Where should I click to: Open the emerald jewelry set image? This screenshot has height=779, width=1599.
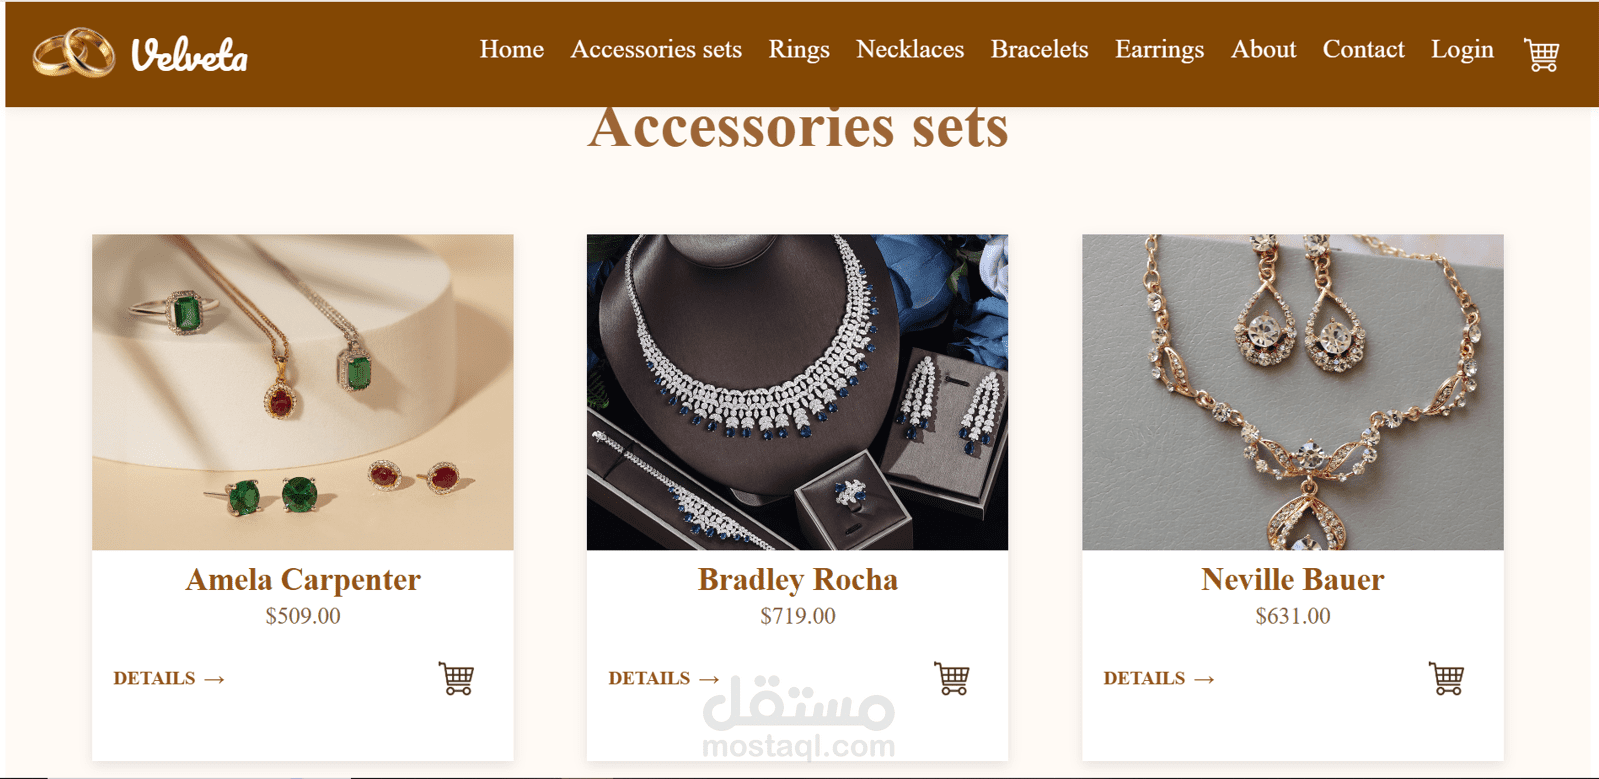303,392
